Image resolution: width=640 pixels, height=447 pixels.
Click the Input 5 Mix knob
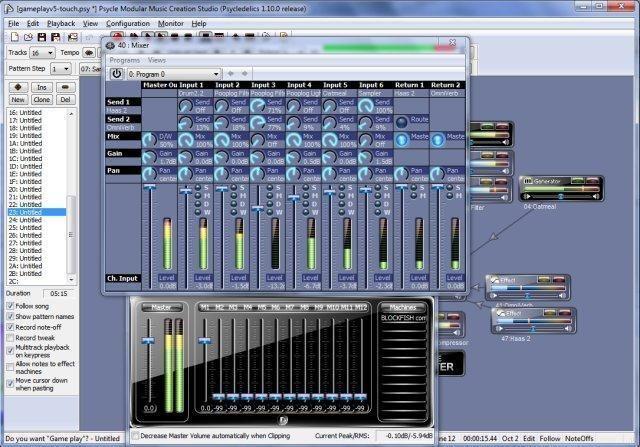(329, 140)
